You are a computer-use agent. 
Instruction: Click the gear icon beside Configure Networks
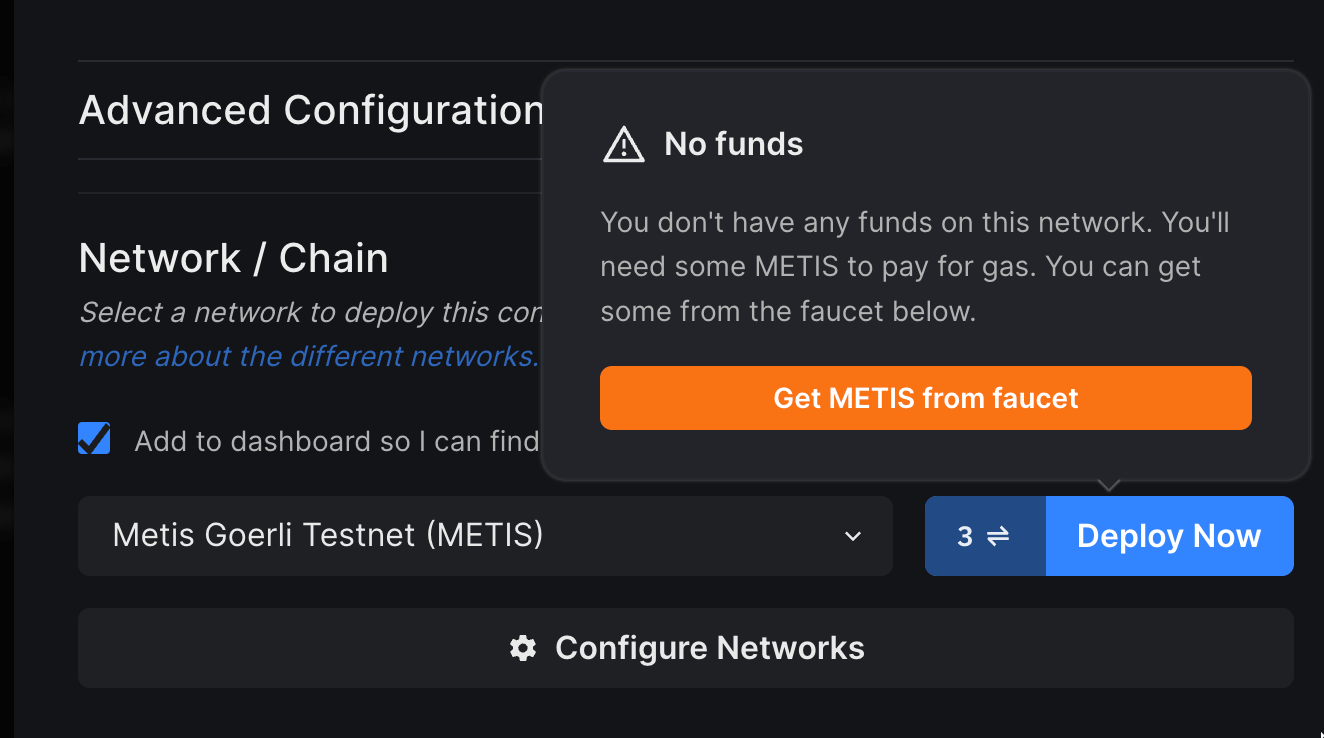[x=522, y=648]
